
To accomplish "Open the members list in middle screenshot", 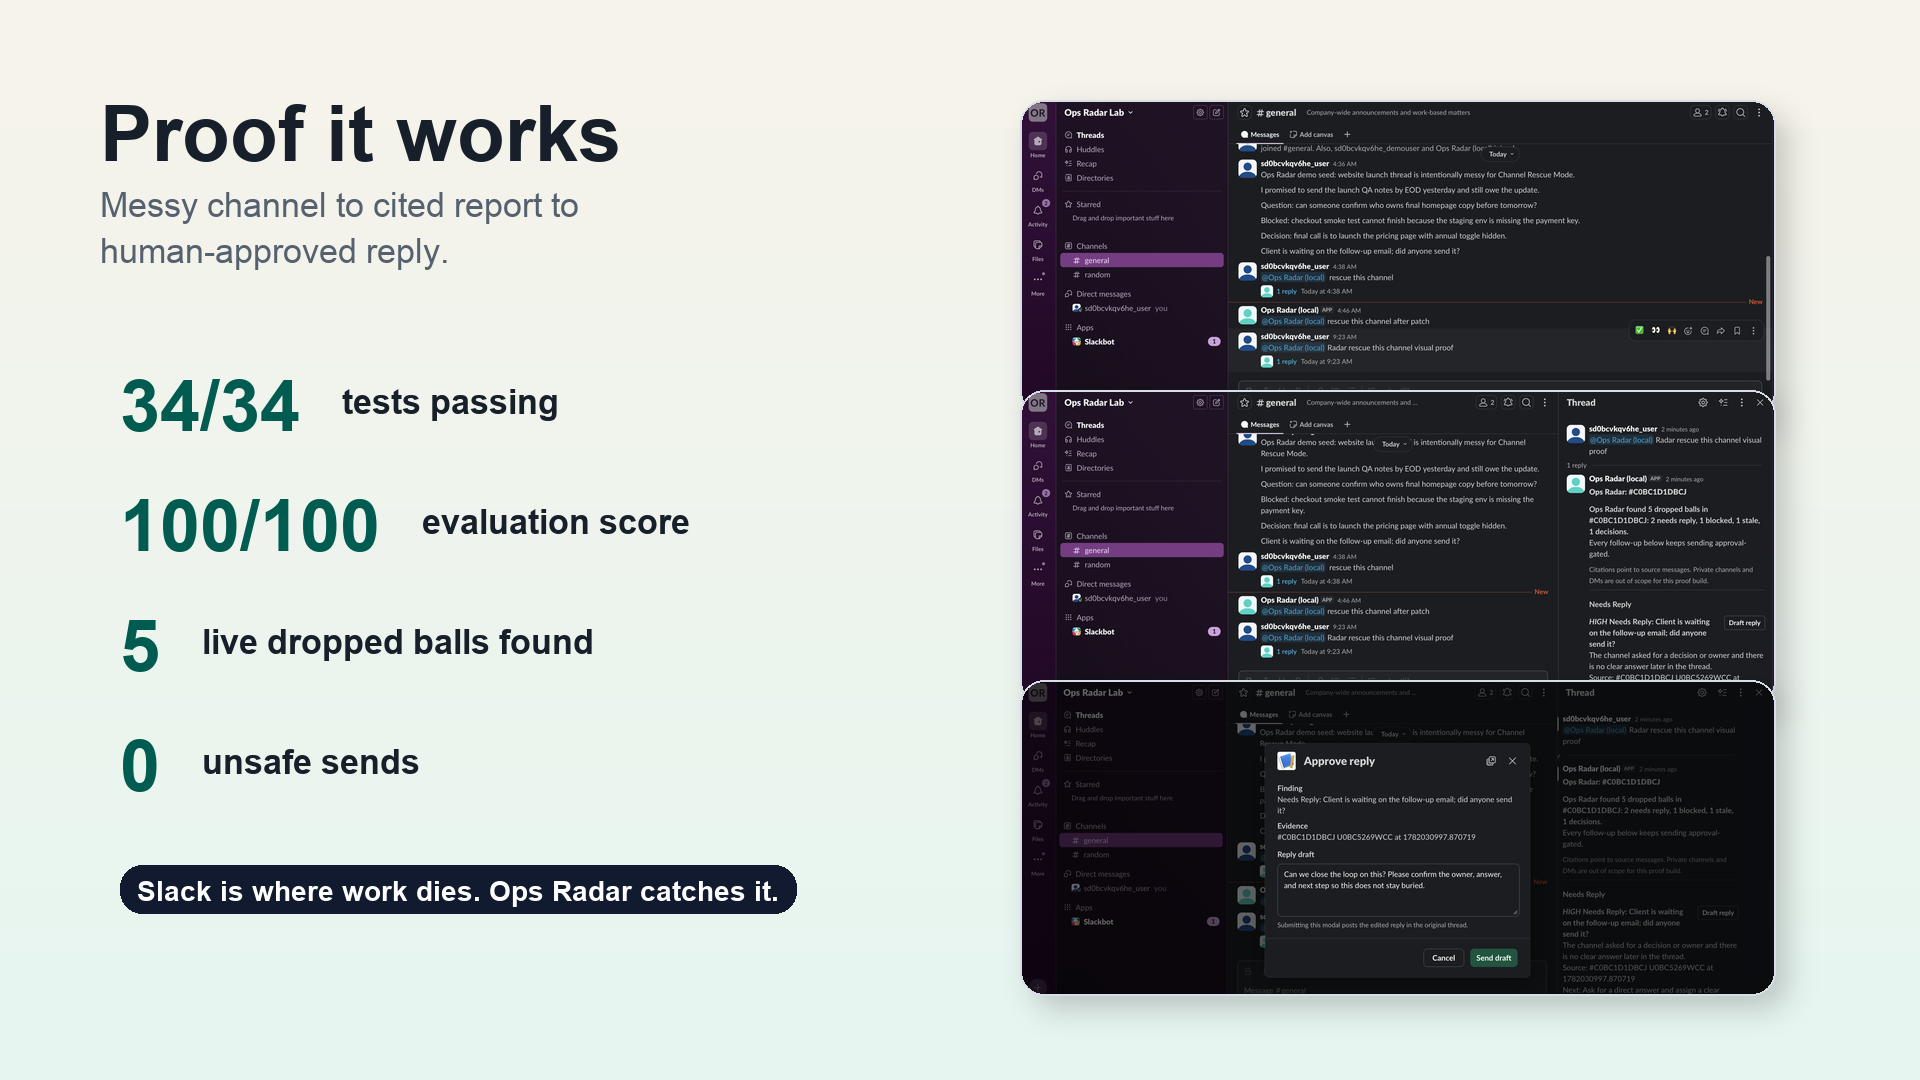I will point(1486,403).
